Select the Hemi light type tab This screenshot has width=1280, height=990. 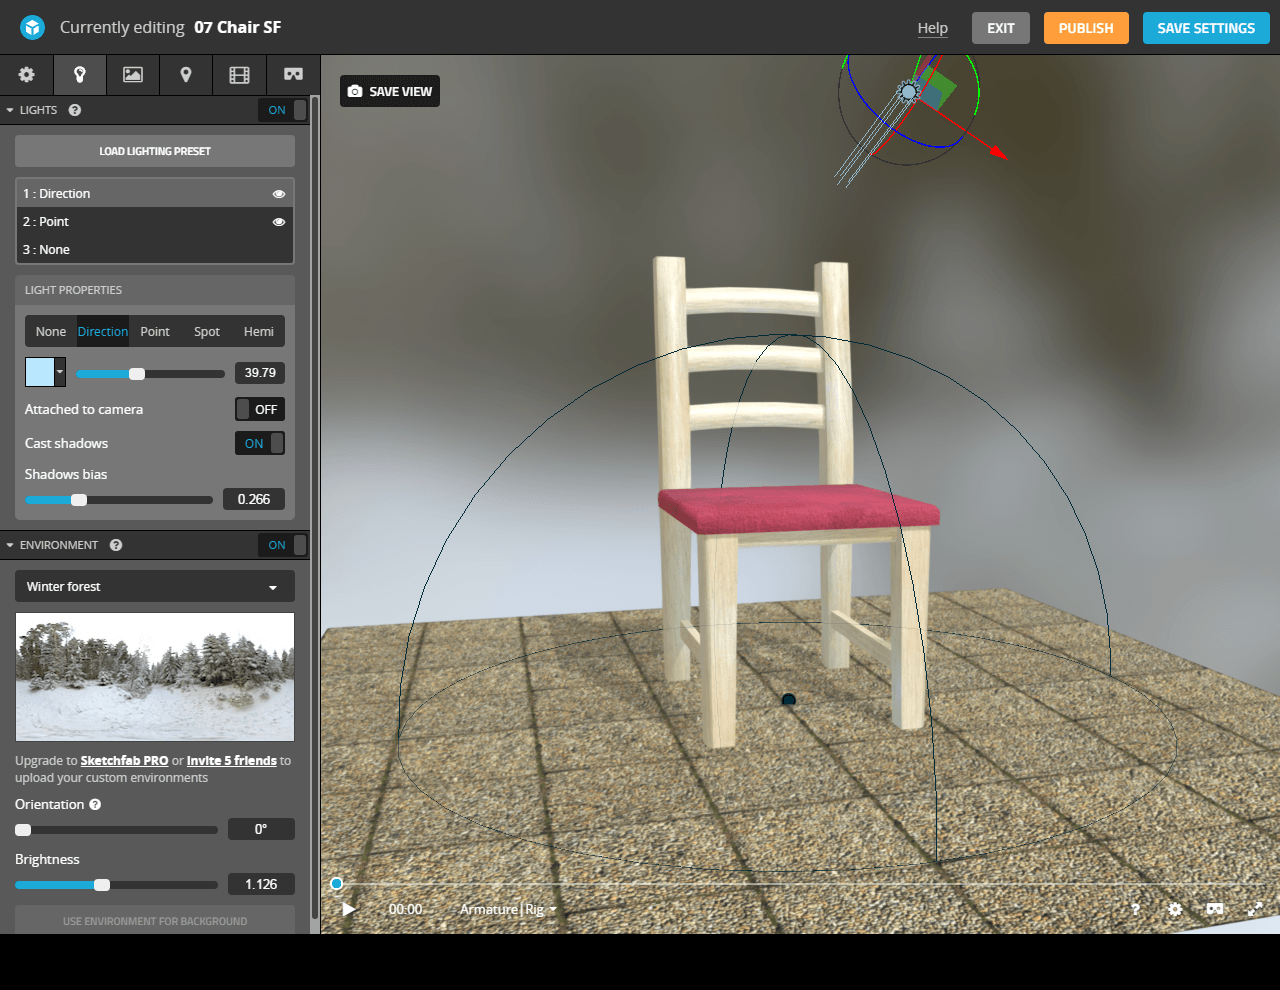coord(258,332)
